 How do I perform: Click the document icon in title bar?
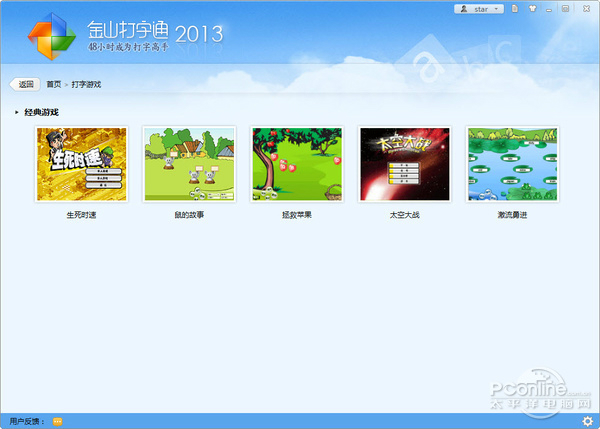tap(515, 8)
